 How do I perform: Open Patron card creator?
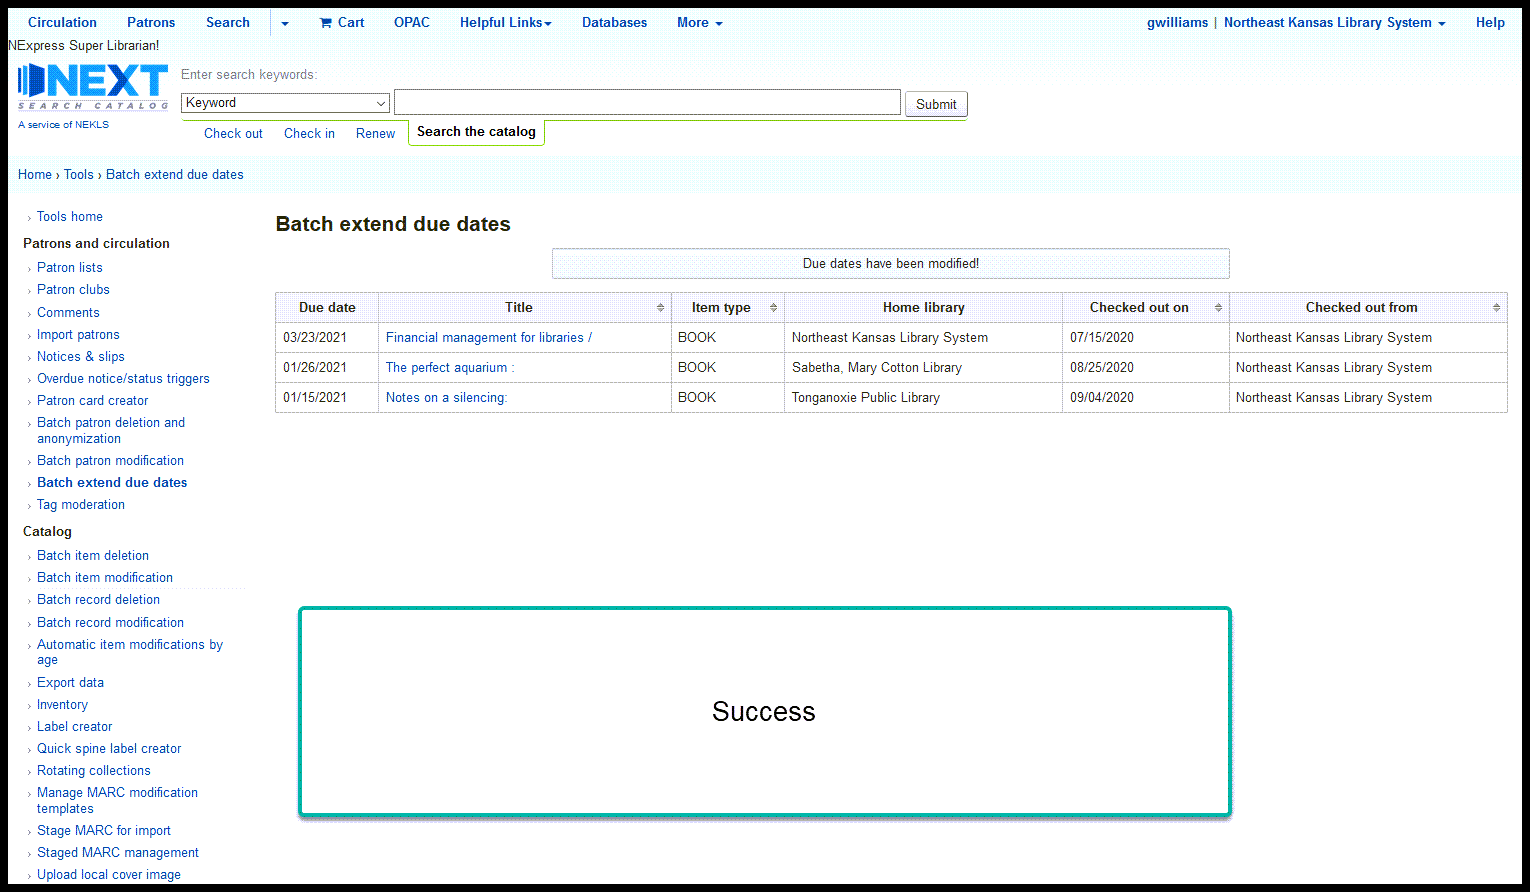tap(92, 400)
